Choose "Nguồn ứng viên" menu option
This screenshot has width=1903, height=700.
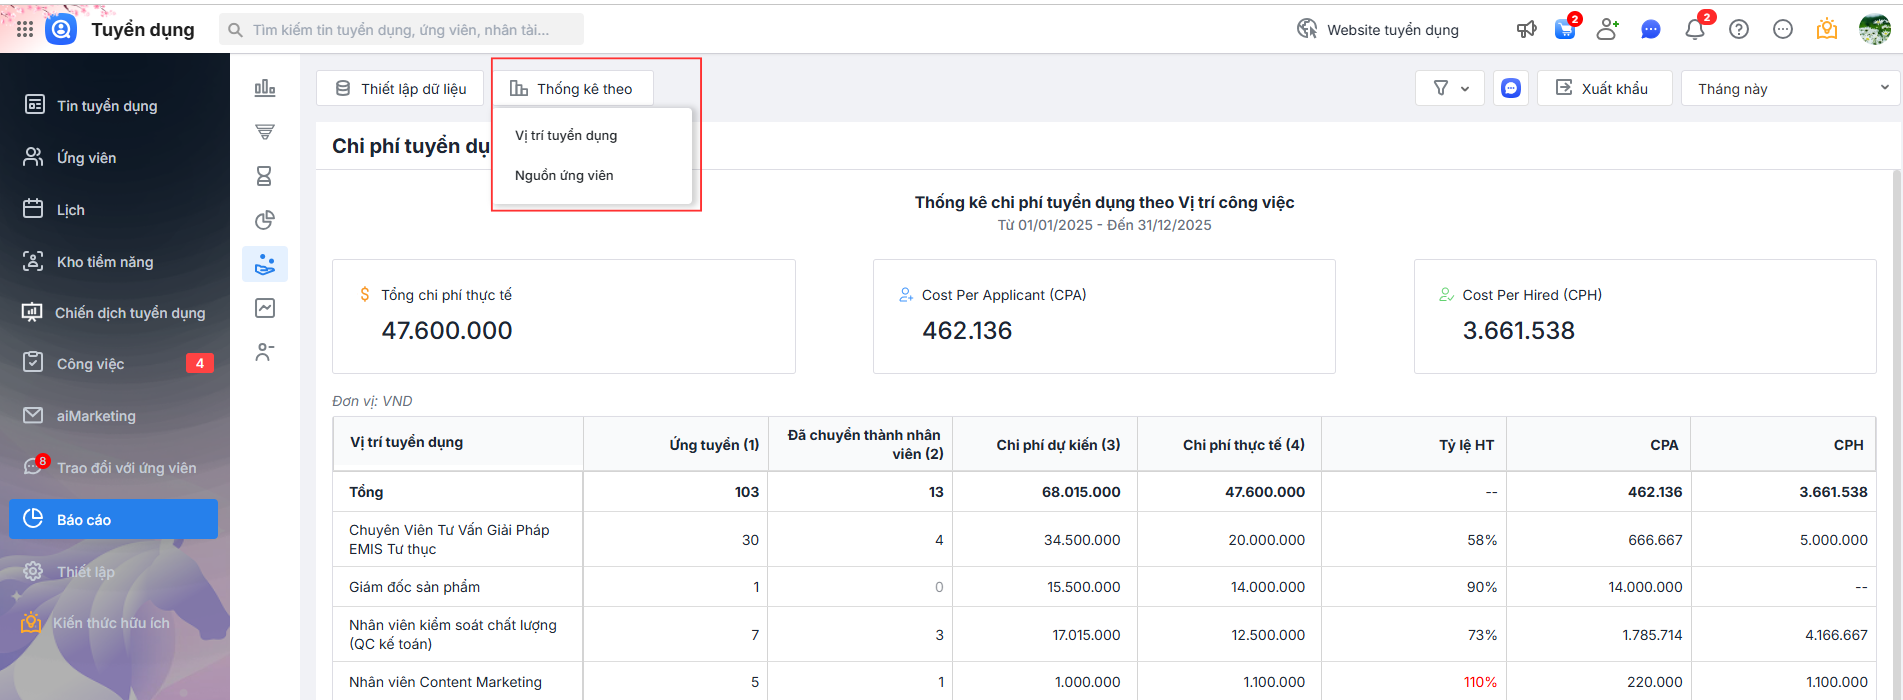[x=564, y=176]
